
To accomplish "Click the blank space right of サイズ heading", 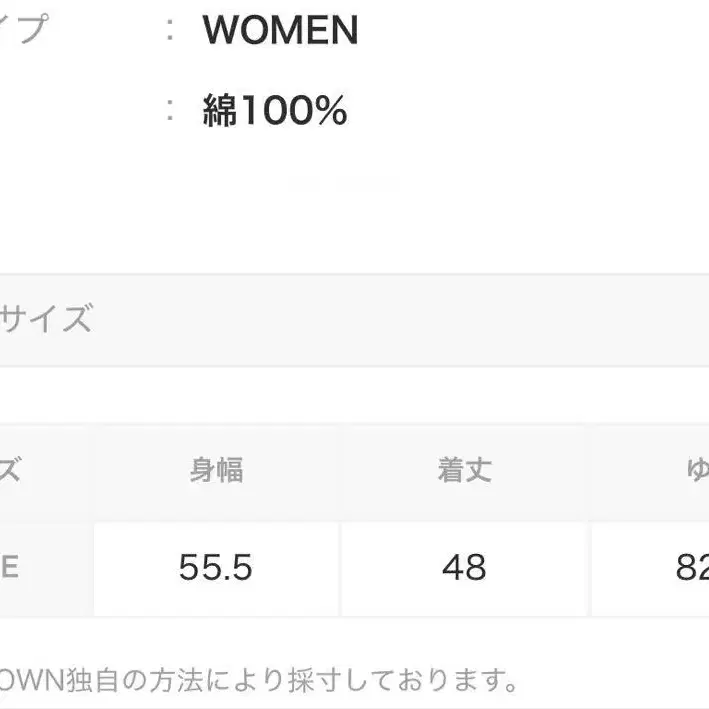I will 400,320.
